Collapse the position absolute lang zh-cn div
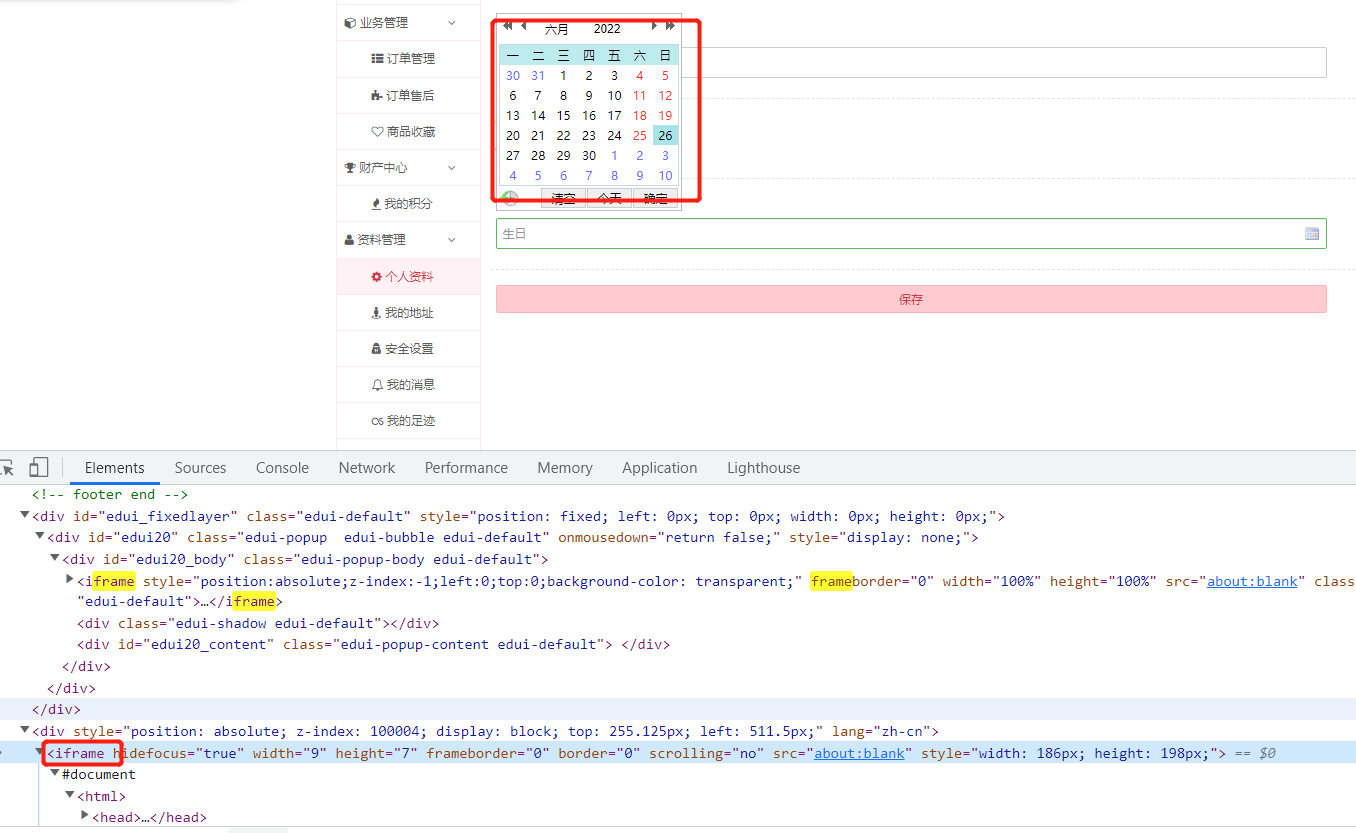1356x833 pixels. 24,731
